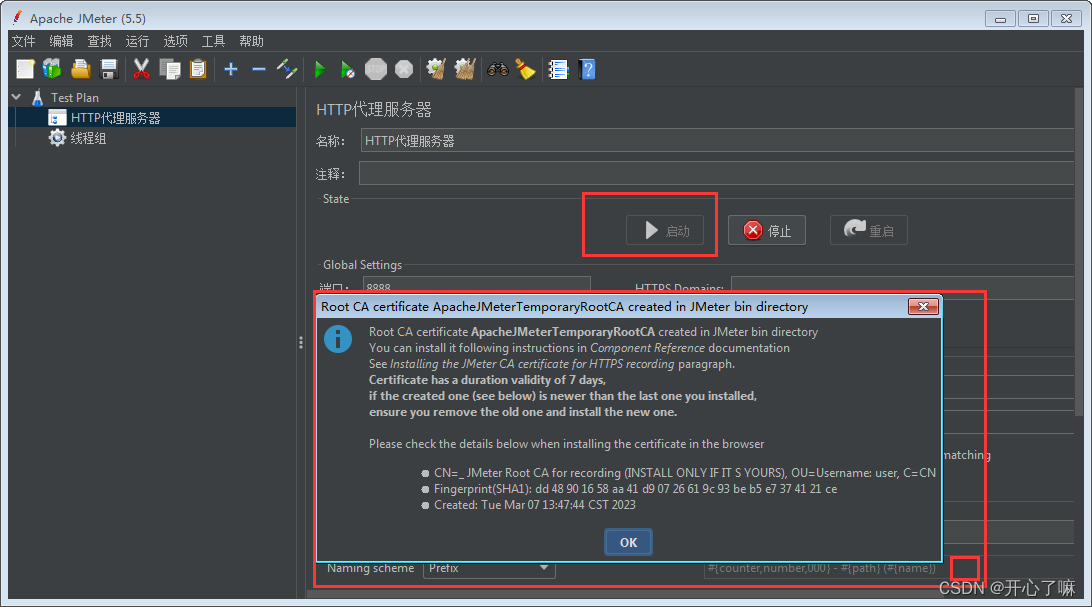Screen dimensions: 1092x607
Task: Open the 帮助 menu
Action: click(x=251, y=41)
